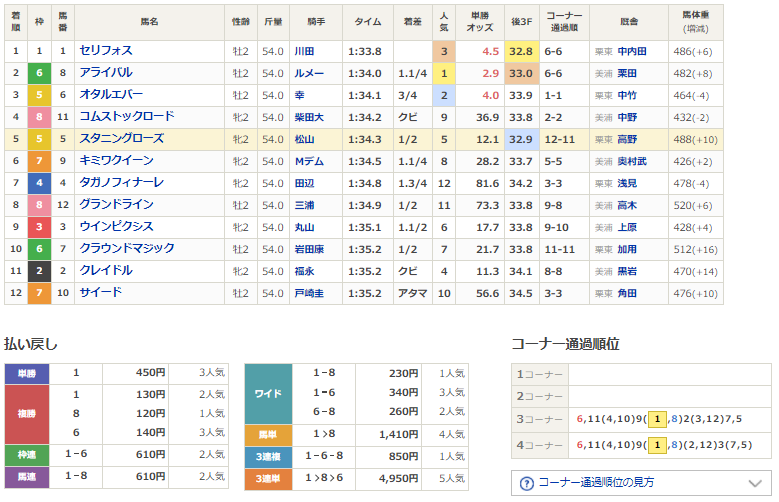Click the 馬名 column header
779x502 pixels.
[x=149, y=22]
